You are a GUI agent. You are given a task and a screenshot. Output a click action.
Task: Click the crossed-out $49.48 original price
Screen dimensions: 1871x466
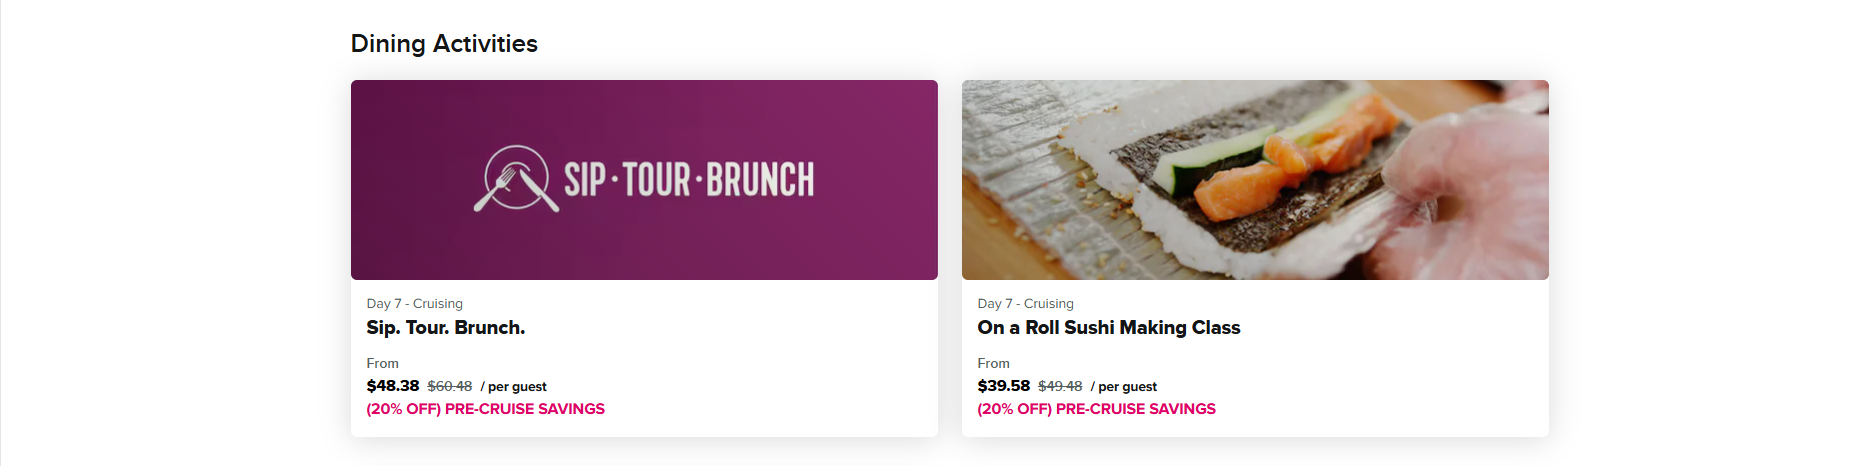pyautogui.click(x=1060, y=386)
